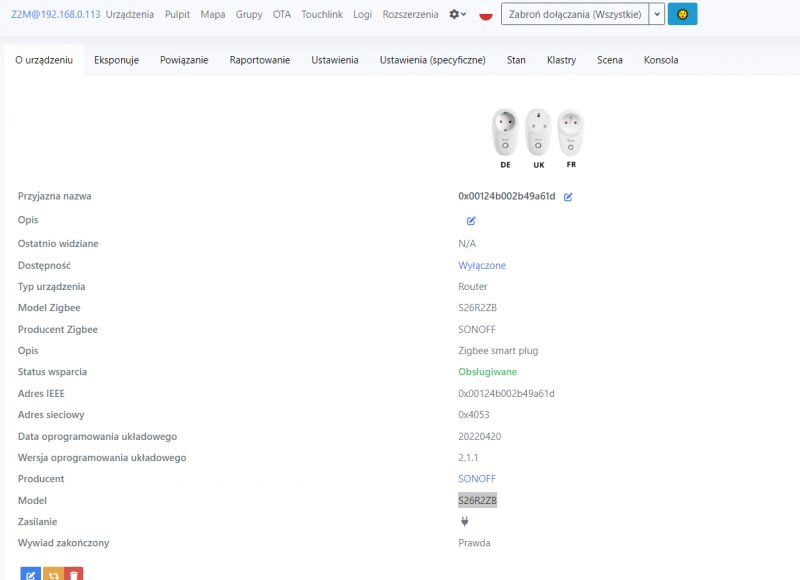Click the Ostatnio widziane N/A value
Image resolution: width=800 pixels, height=580 pixels.
(467, 244)
